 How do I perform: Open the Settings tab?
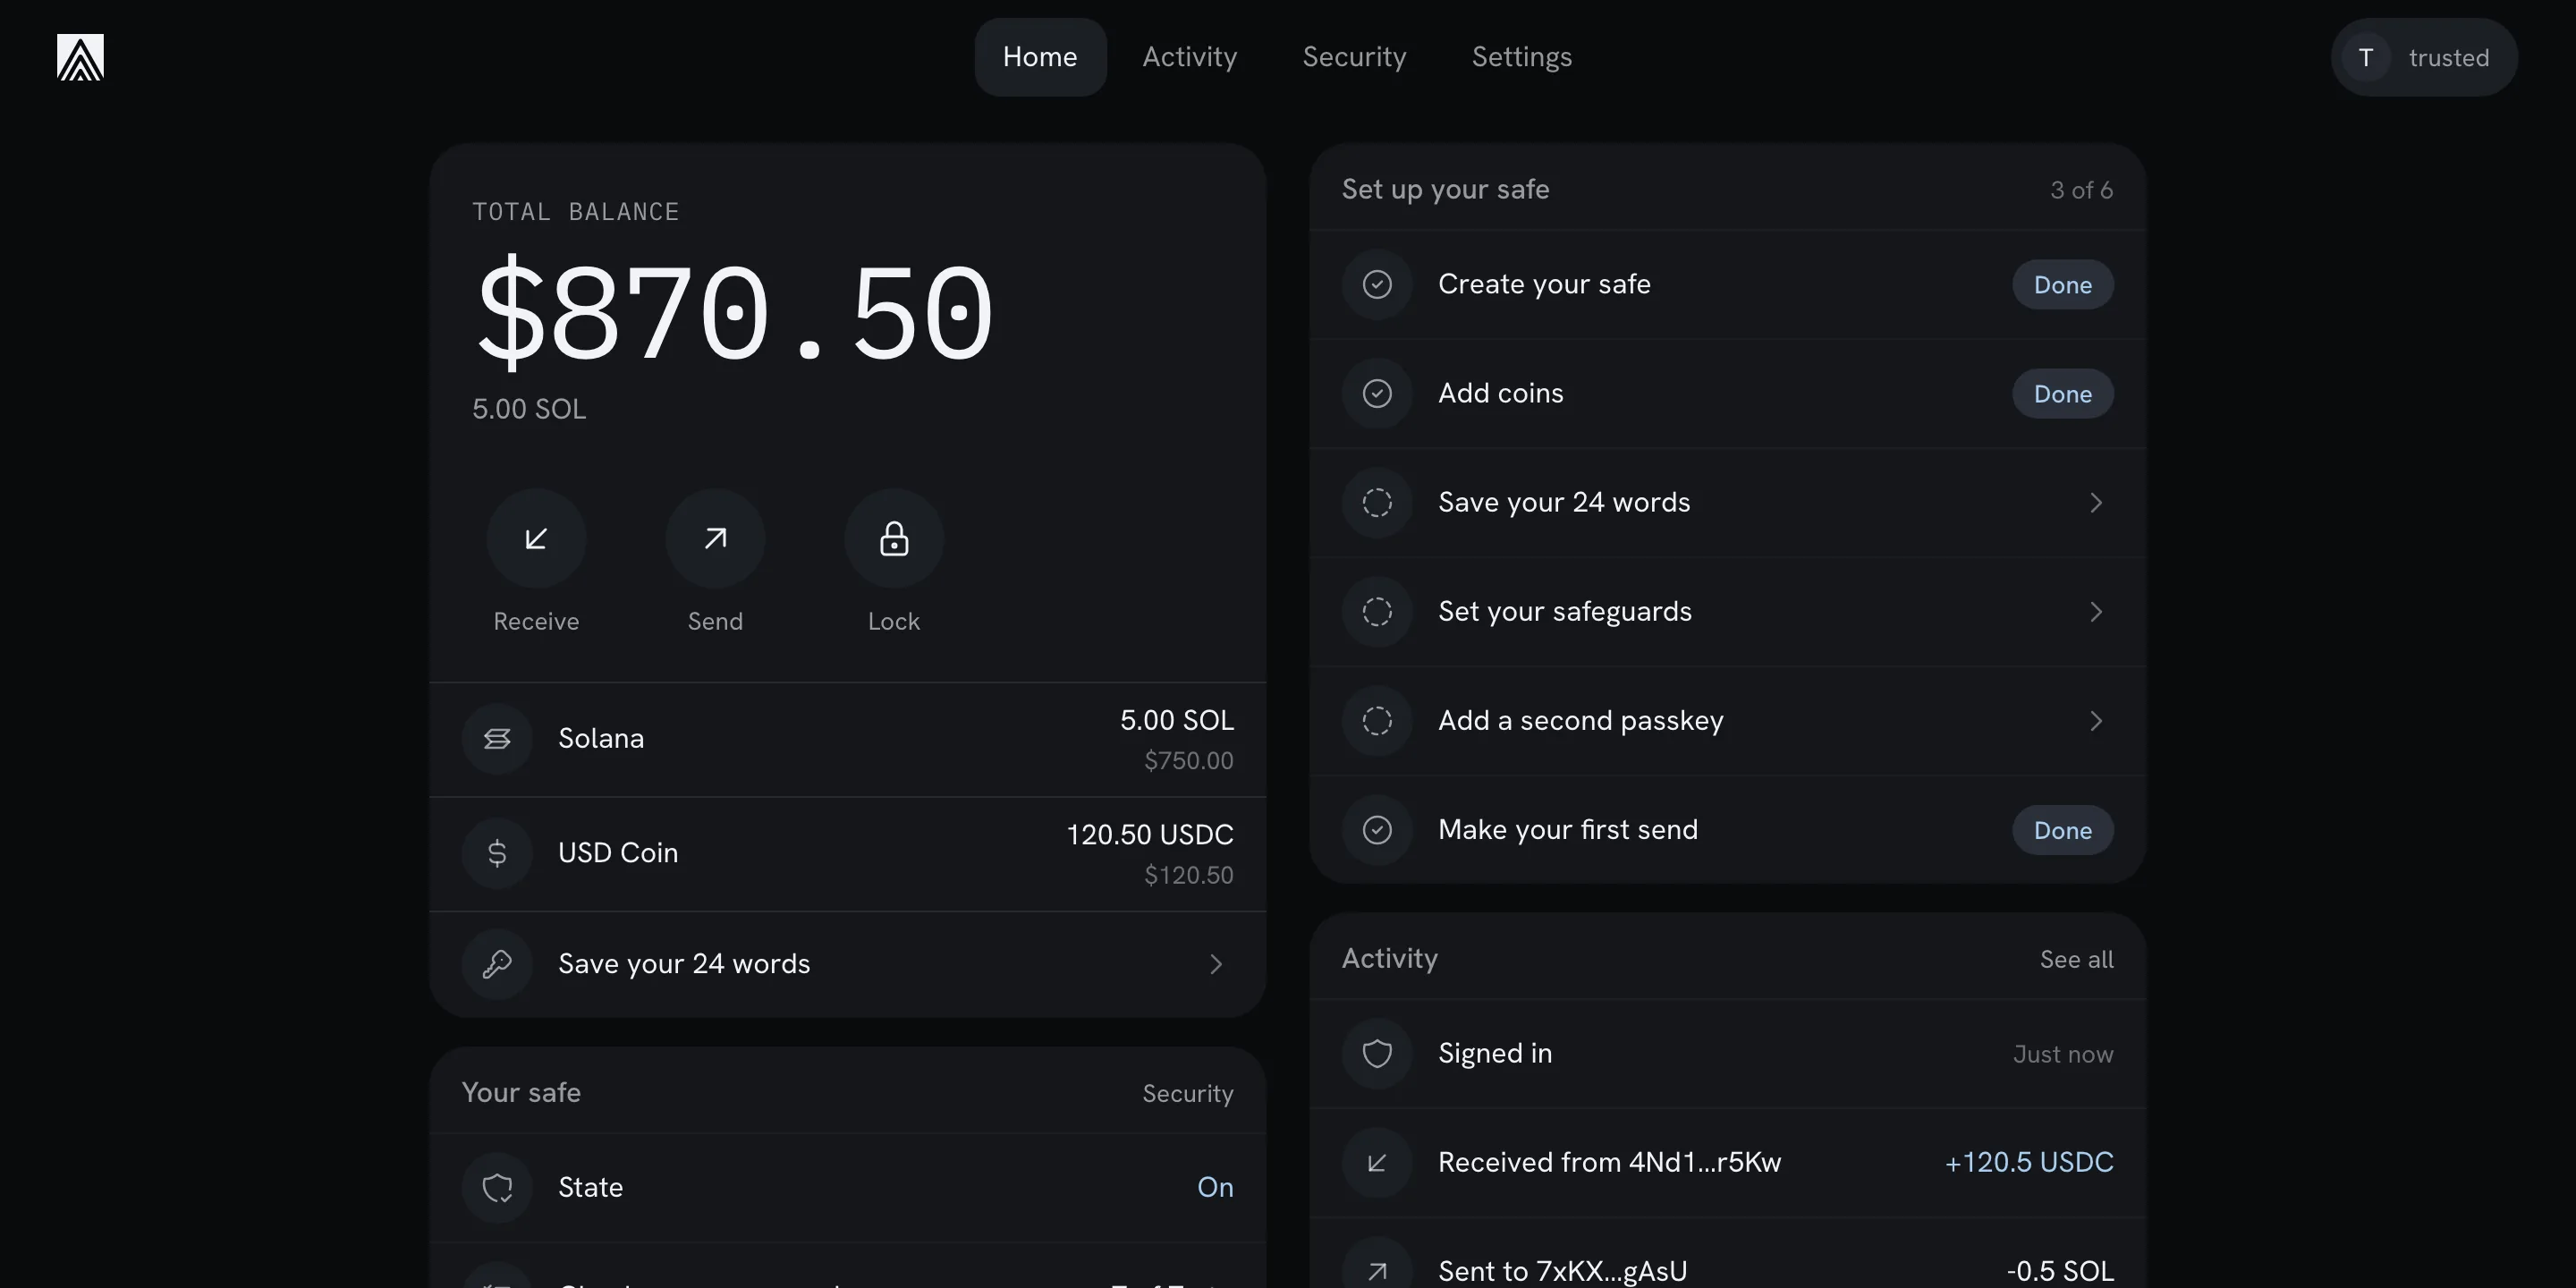pyautogui.click(x=1521, y=57)
